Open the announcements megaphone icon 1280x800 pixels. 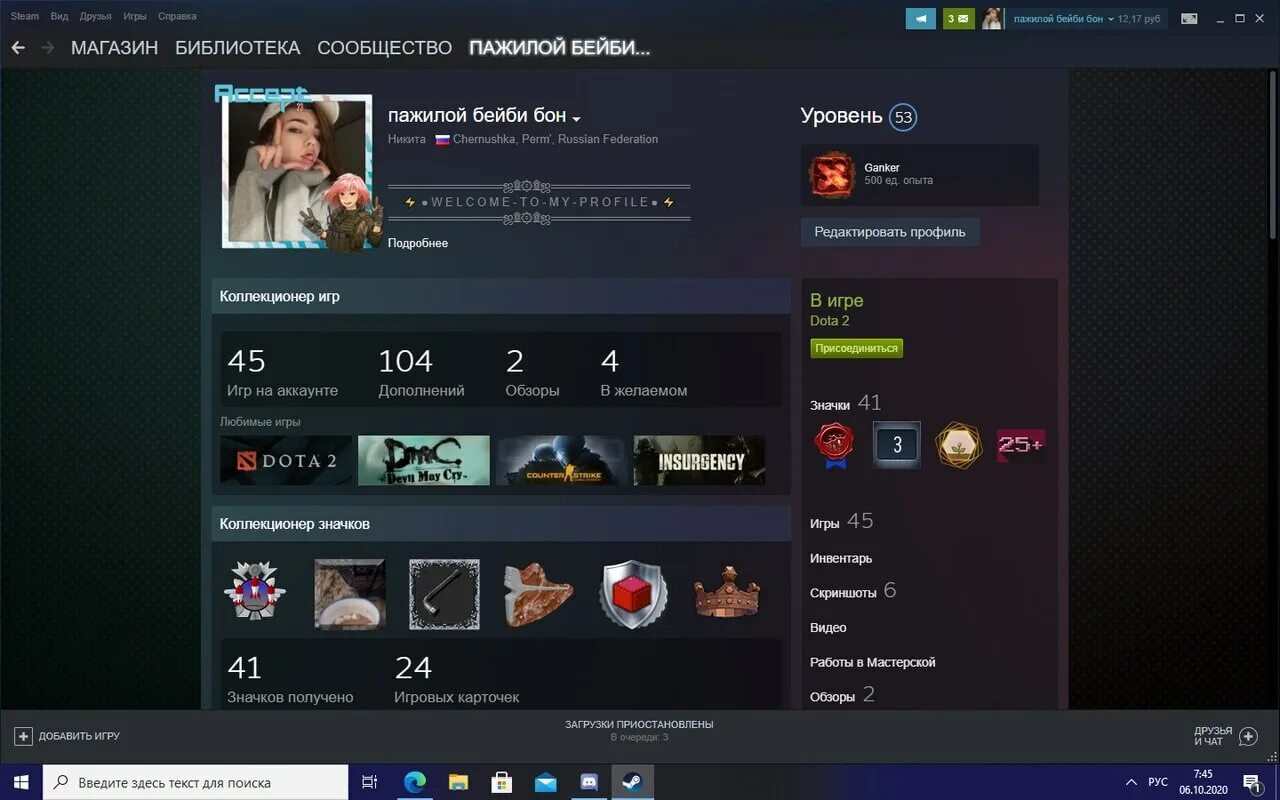point(921,18)
